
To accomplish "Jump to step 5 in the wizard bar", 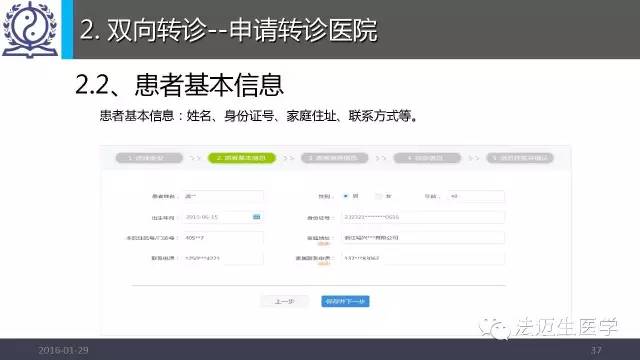I will 520,158.
